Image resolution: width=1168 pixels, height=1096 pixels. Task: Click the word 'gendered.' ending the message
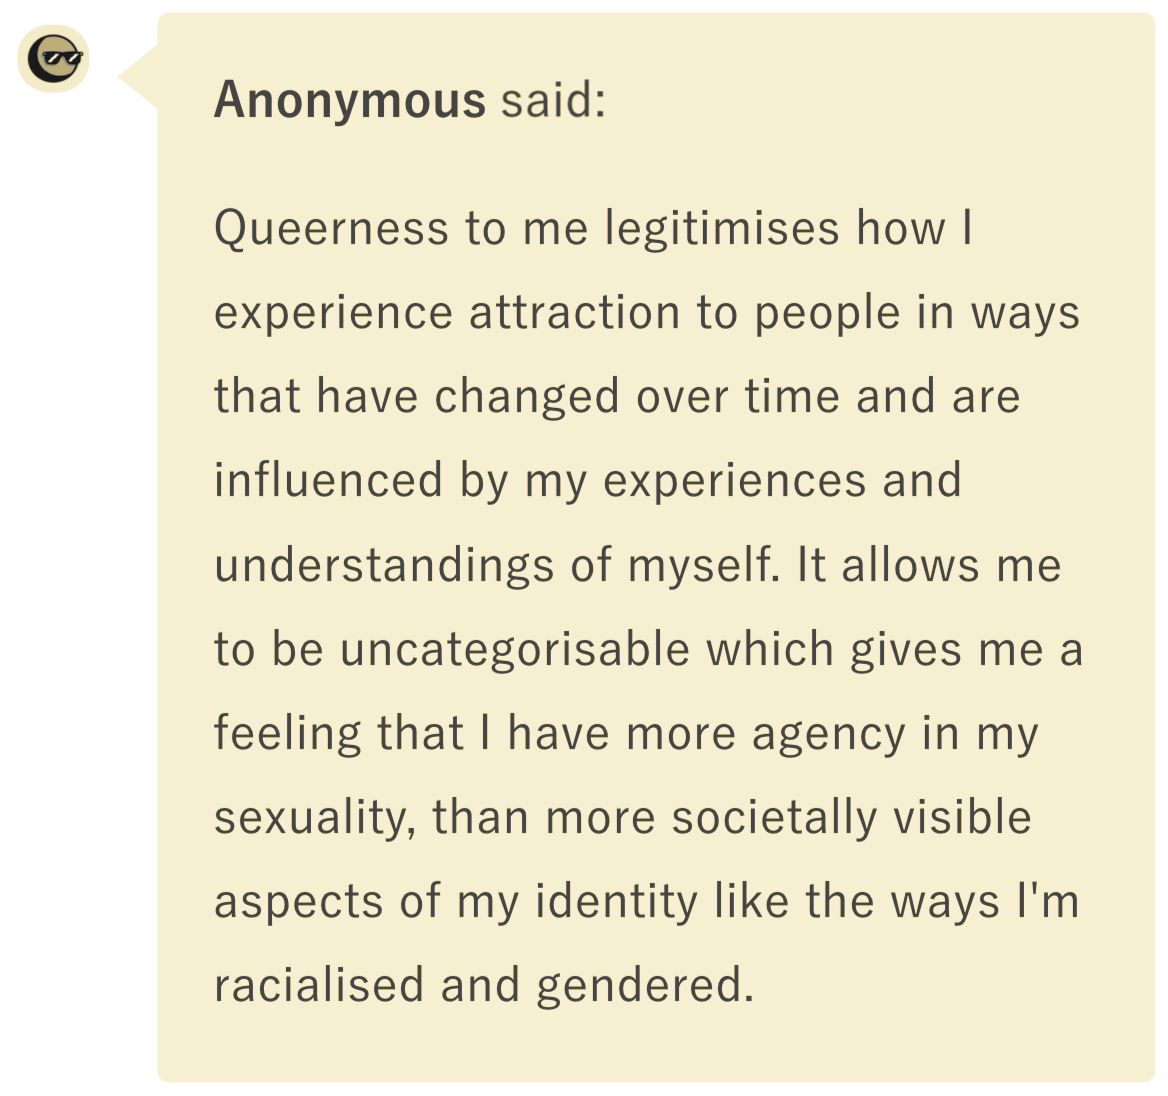tap(646, 986)
